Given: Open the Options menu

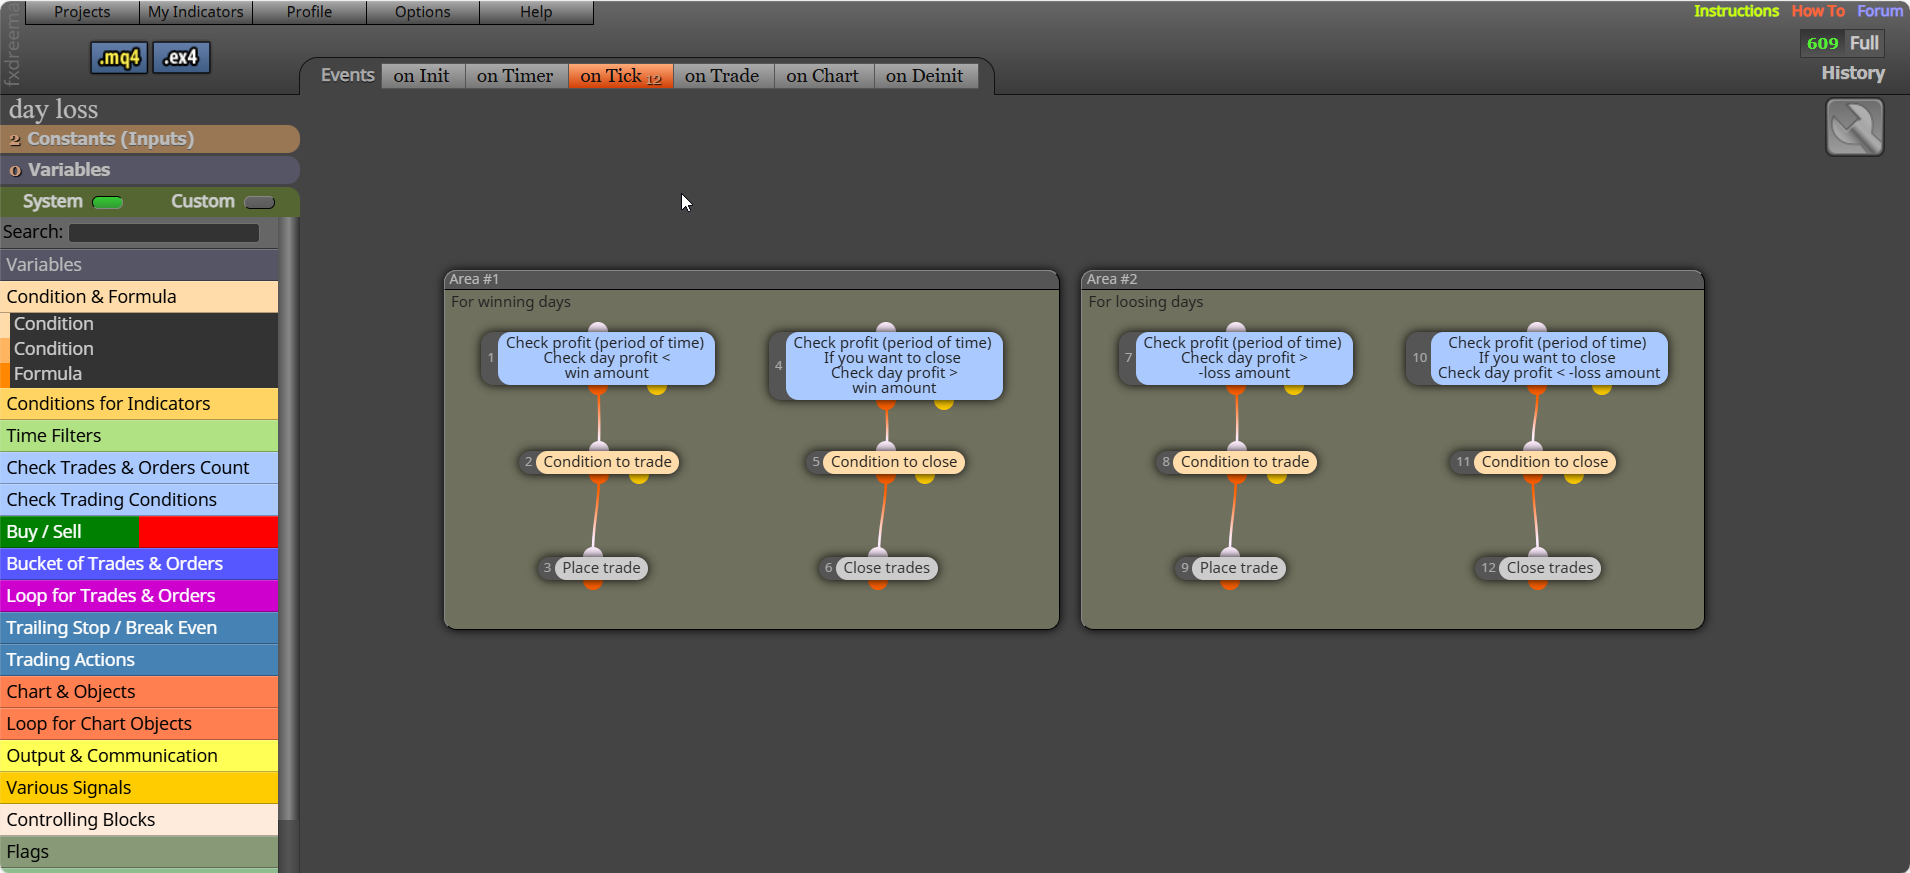Looking at the screenshot, I should (x=423, y=12).
